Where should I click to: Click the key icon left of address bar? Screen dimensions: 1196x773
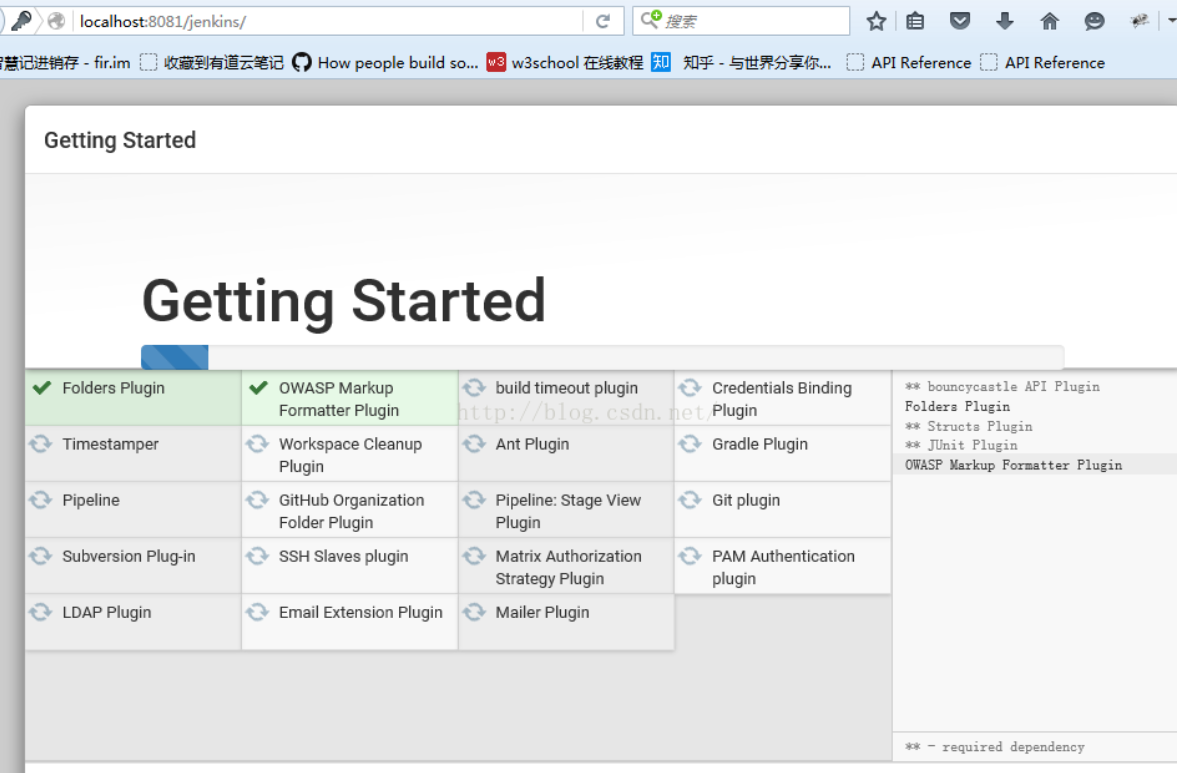pyautogui.click(x=21, y=21)
